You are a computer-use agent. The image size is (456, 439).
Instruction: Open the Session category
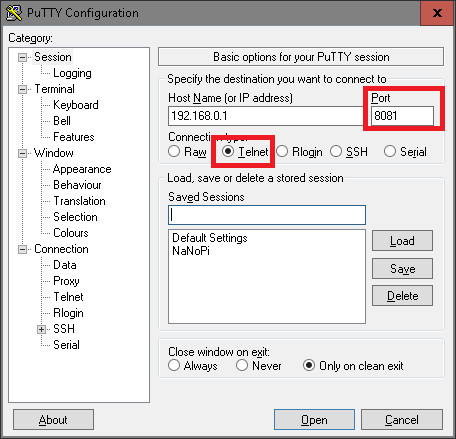coord(53,57)
